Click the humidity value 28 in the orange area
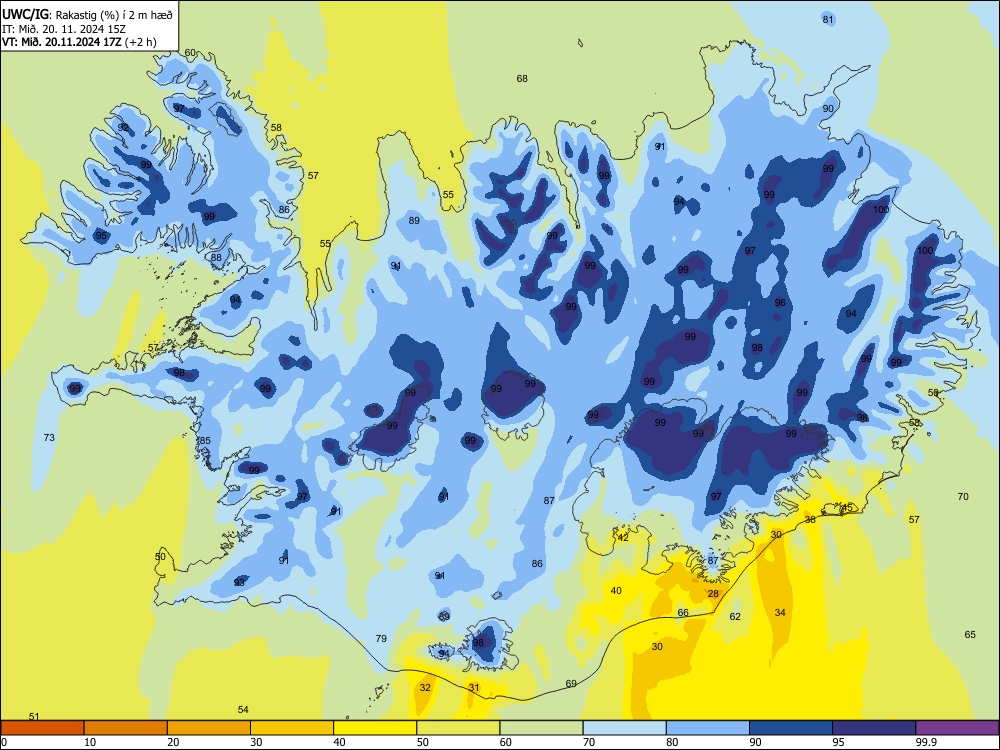Image resolution: width=1000 pixels, height=750 pixels. pos(713,594)
